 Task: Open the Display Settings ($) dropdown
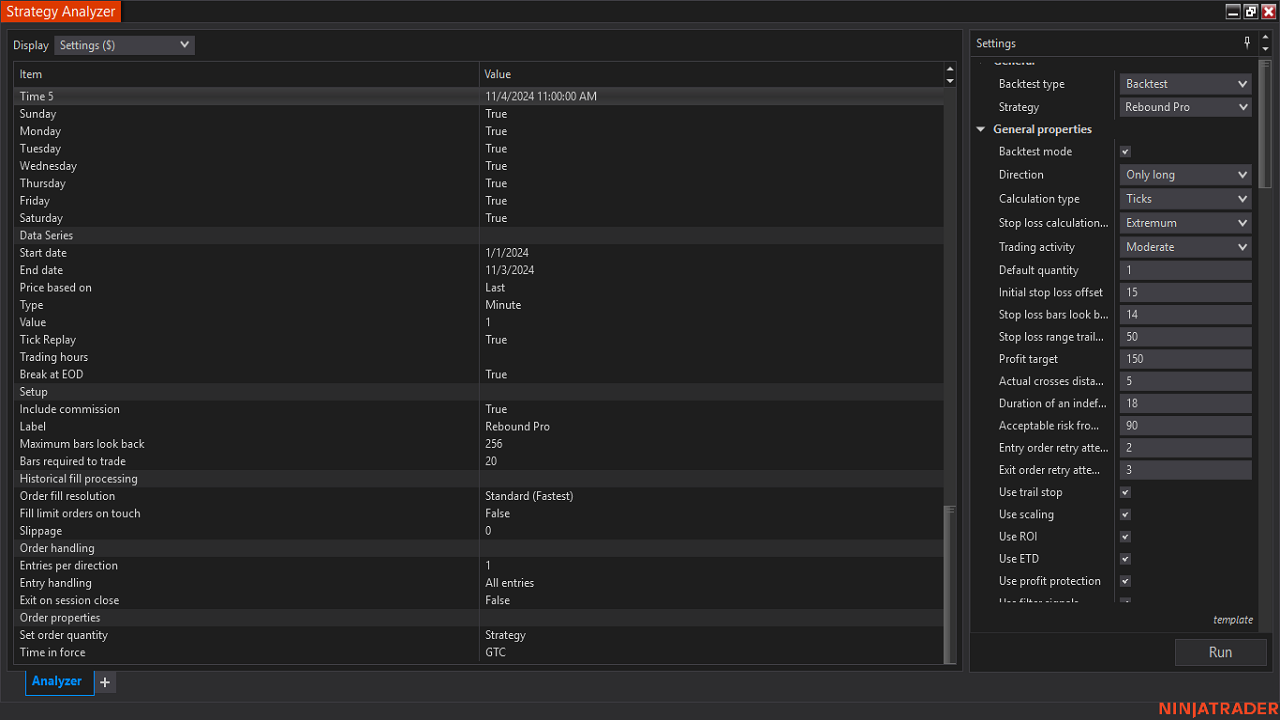tap(124, 45)
